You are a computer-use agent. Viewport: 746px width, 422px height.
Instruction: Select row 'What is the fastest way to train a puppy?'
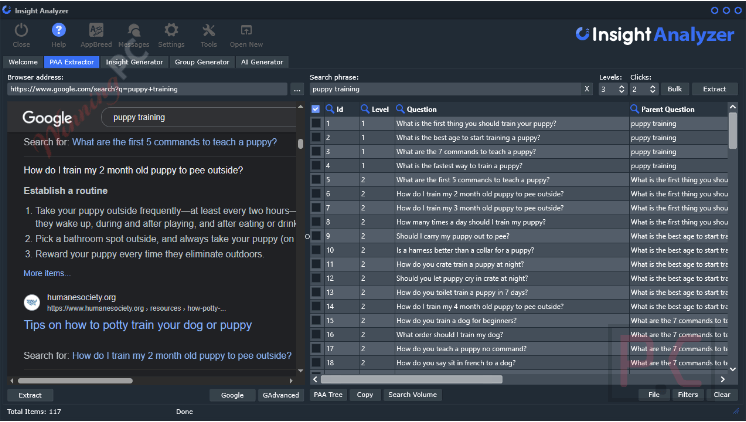(519, 166)
